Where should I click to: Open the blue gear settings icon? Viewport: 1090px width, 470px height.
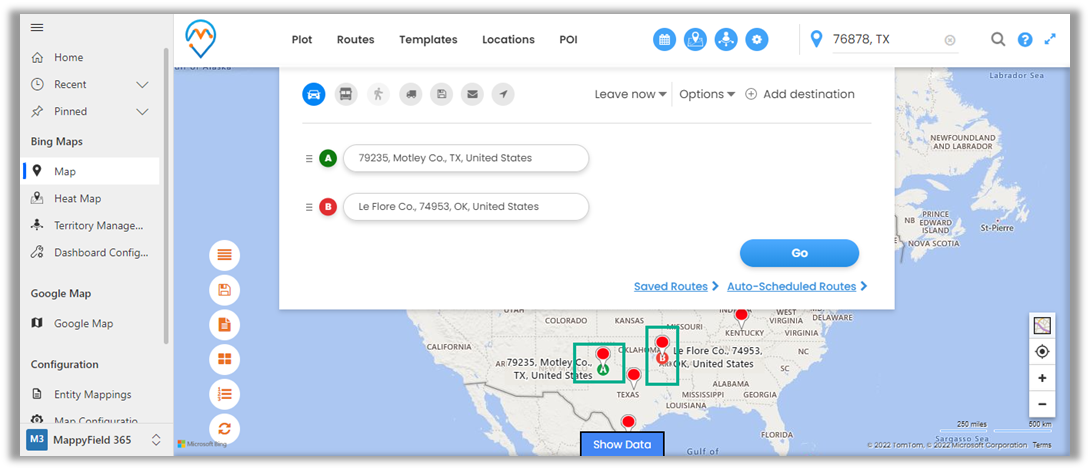(x=758, y=40)
